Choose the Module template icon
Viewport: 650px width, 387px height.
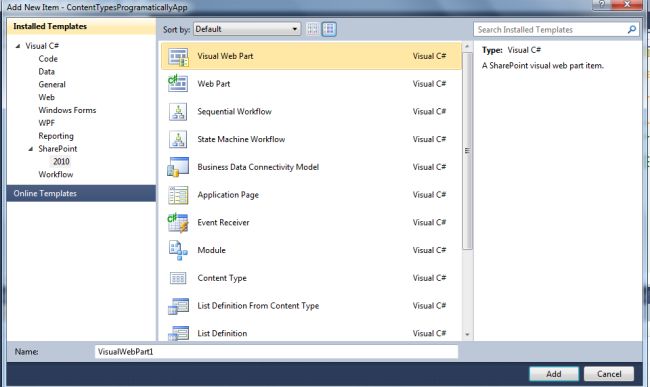point(178,250)
